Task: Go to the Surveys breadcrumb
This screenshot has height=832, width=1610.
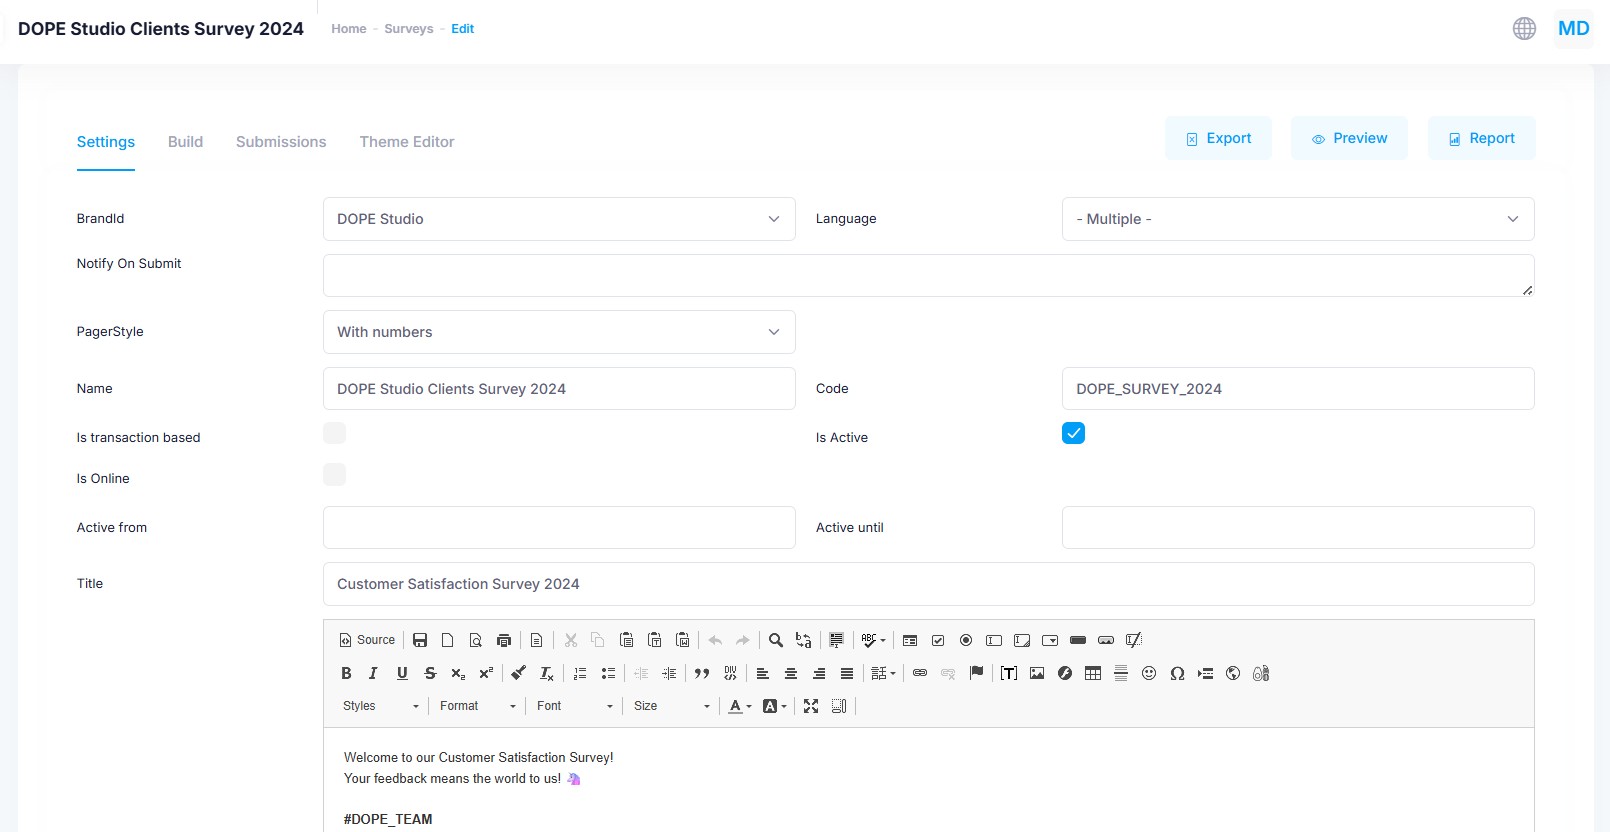Action: [x=409, y=29]
